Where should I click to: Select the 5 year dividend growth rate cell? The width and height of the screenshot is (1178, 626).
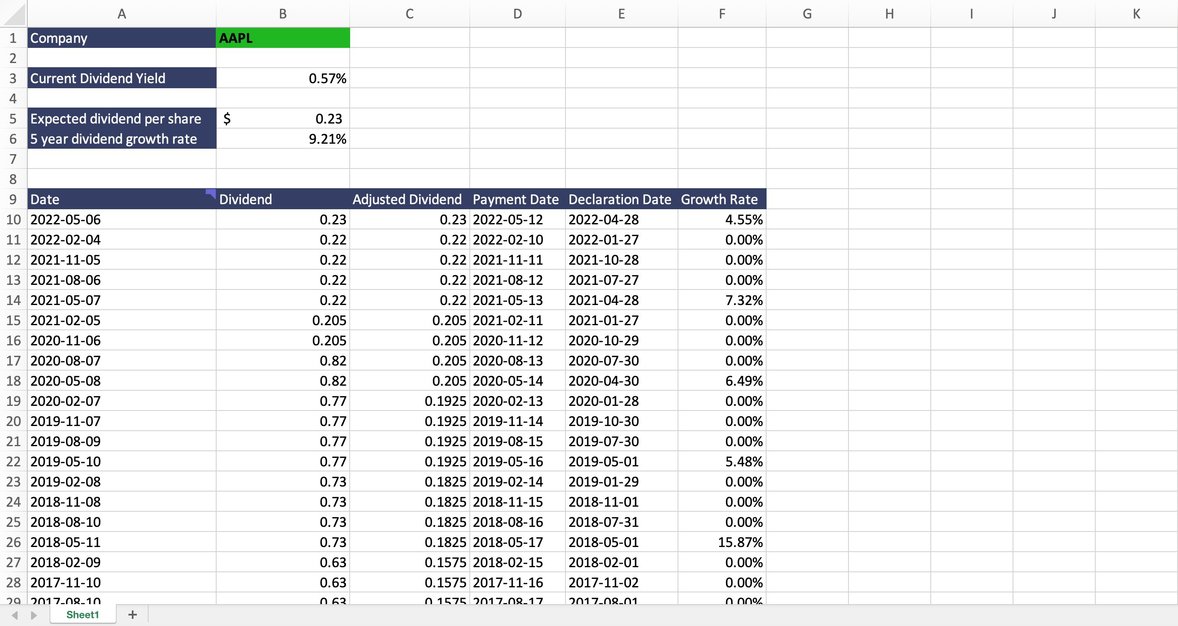(122, 138)
